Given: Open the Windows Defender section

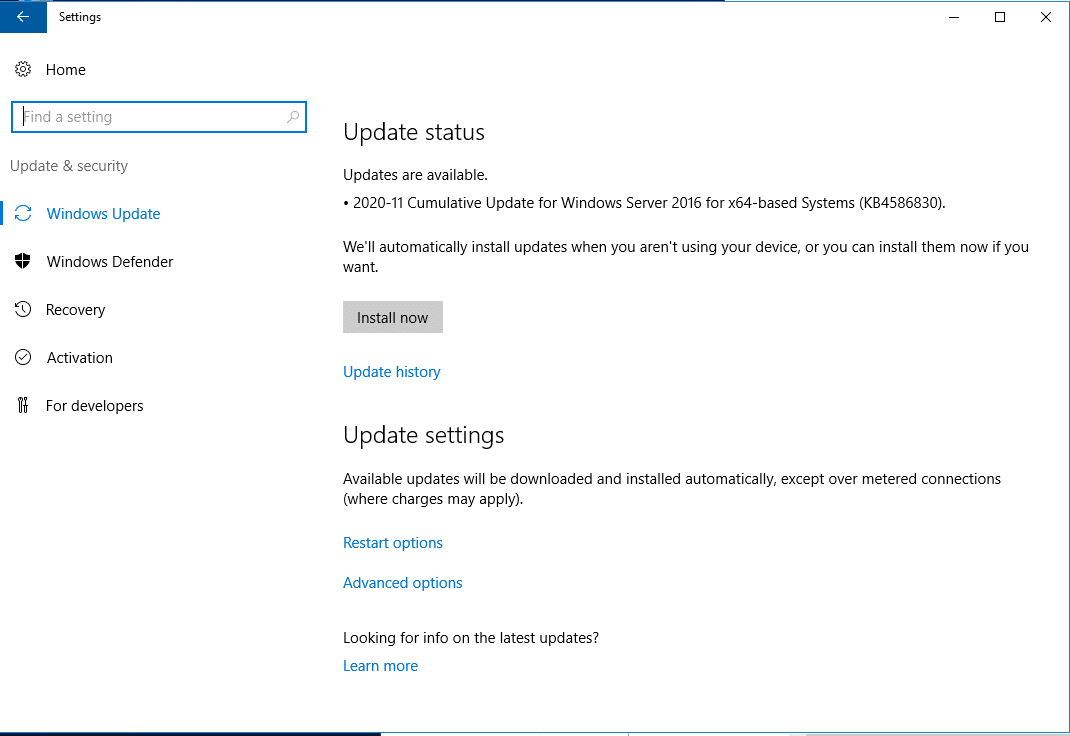Looking at the screenshot, I should coord(109,261).
